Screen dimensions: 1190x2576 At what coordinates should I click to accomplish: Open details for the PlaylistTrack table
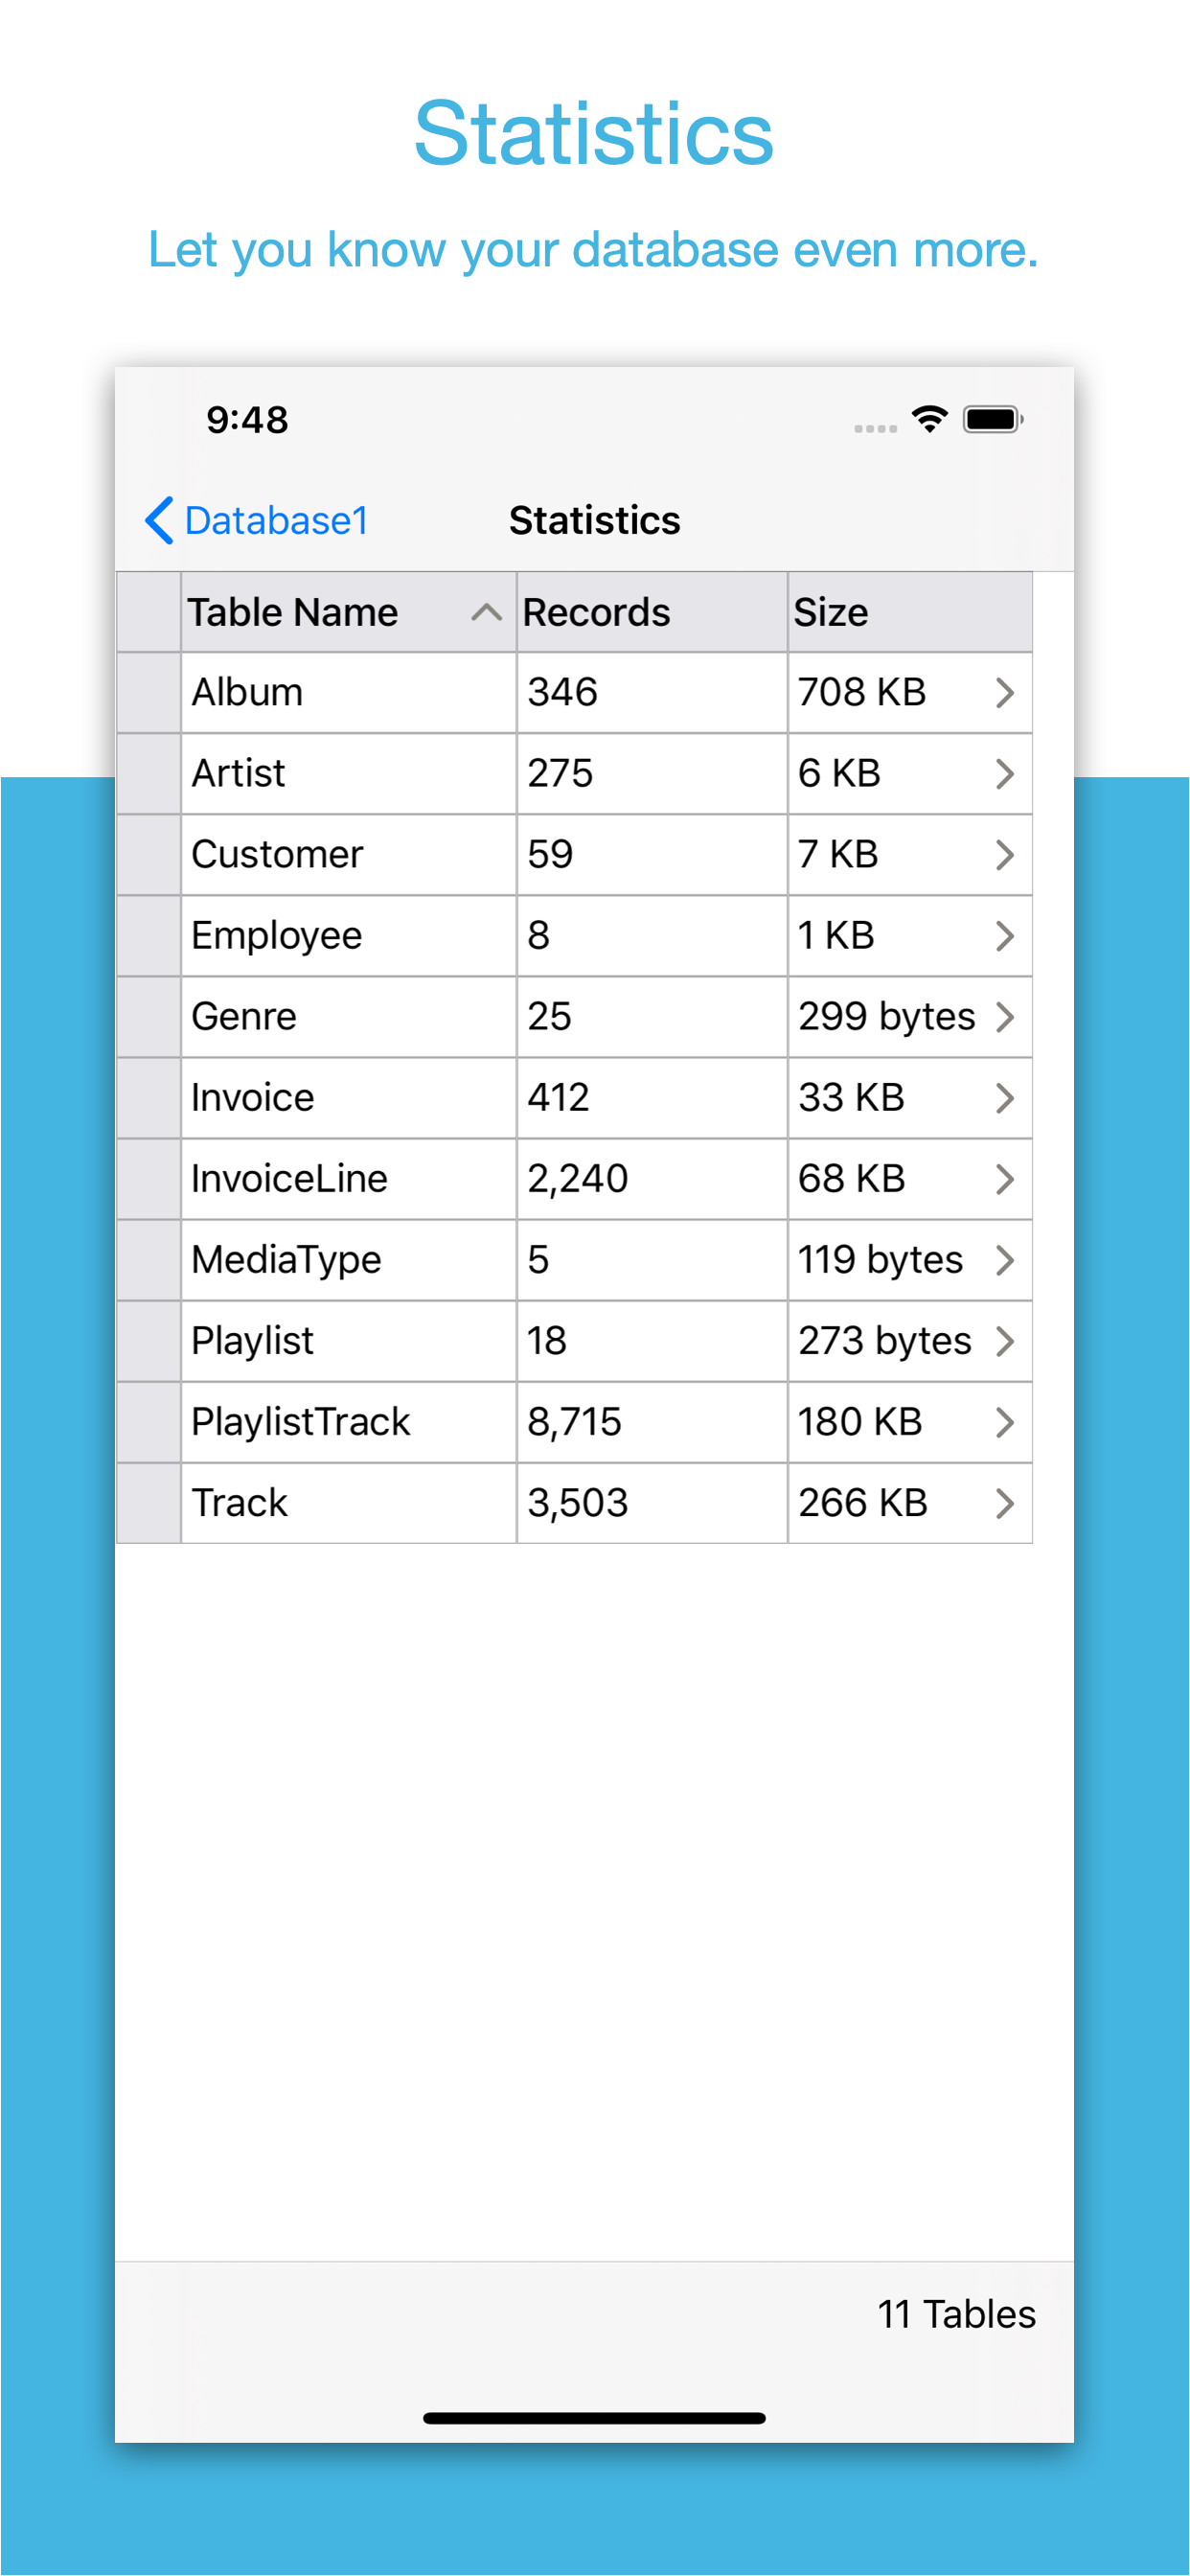(1004, 1421)
